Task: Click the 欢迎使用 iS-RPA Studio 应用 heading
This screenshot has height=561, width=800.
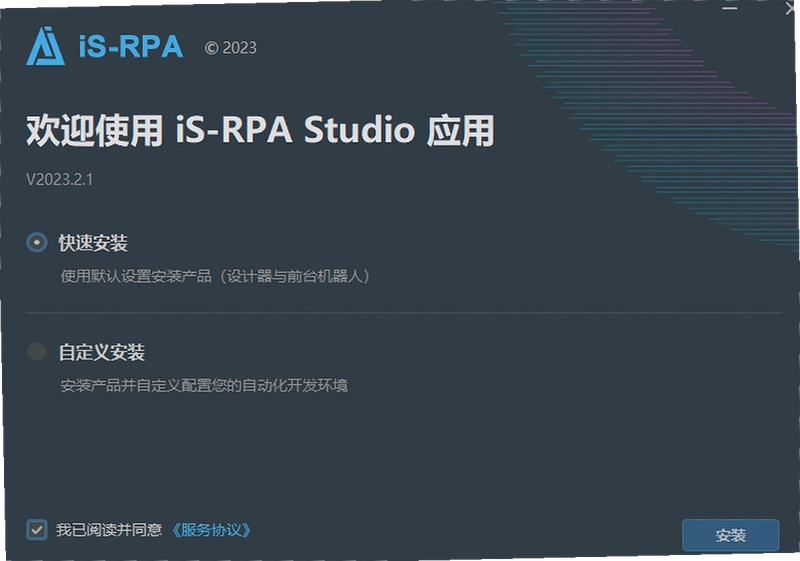Action: tap(260, 131)
